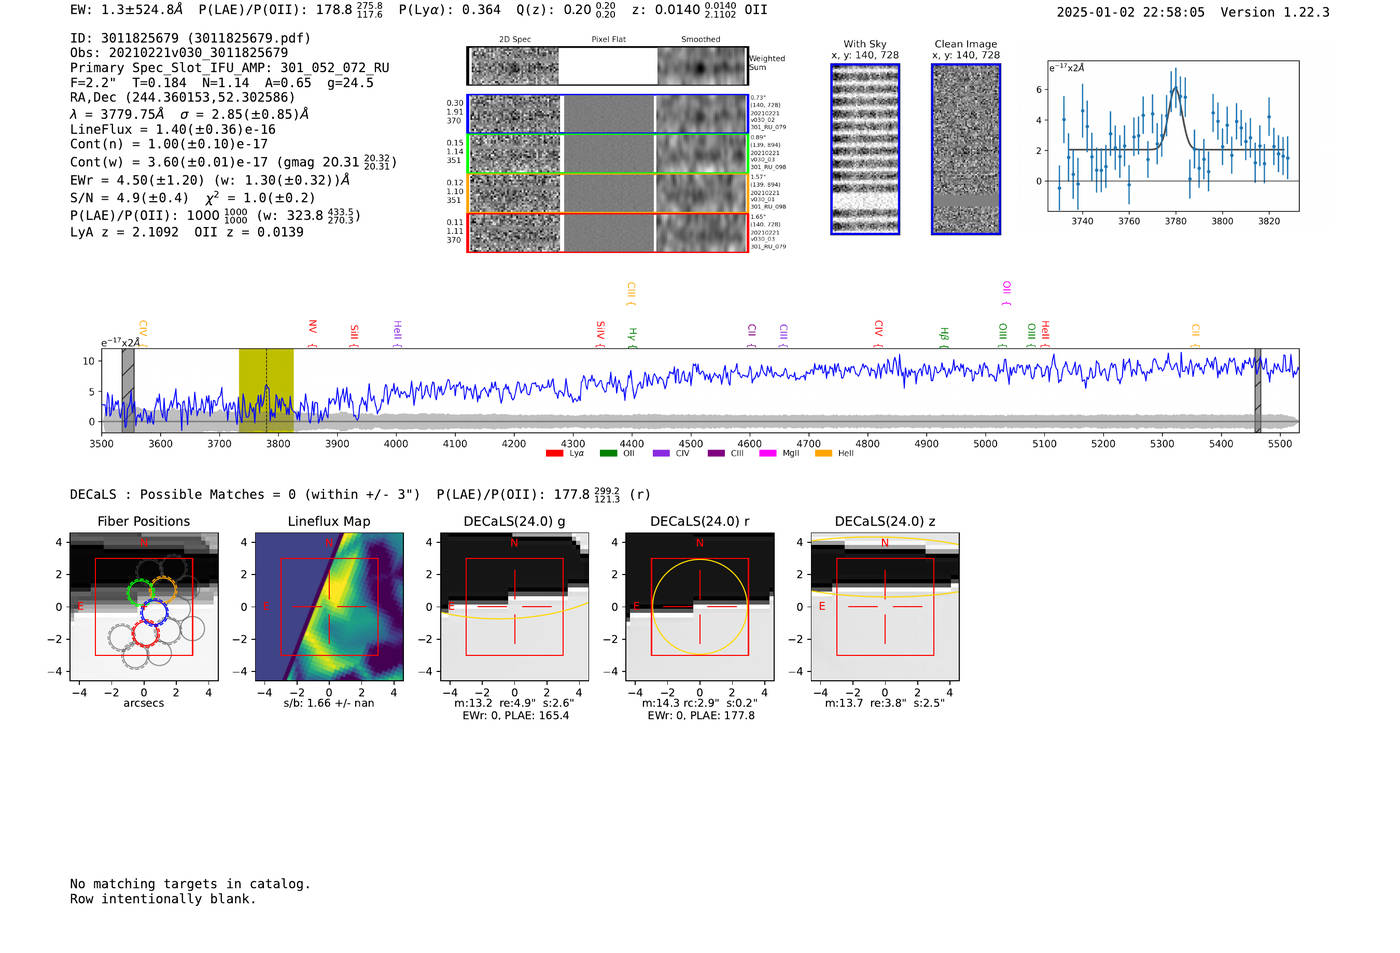The width and height of the screenshot is (1400, 953).
Task: Open the Fiber Positions plot
Action: coord(144,606)
